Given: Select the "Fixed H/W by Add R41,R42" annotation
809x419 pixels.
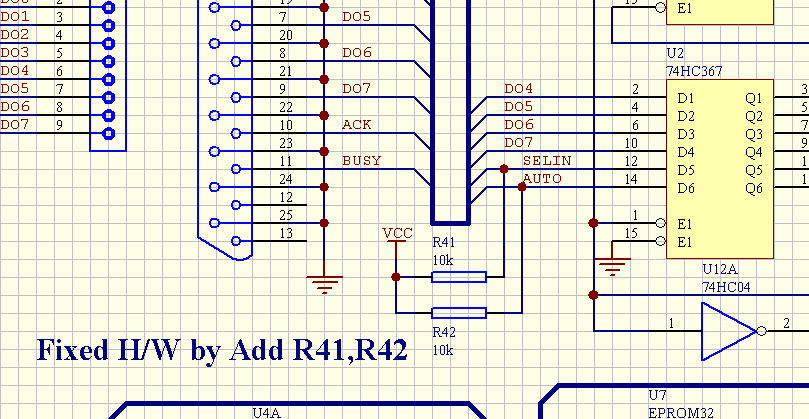Looking at the screenshot, I should point(221,350).
